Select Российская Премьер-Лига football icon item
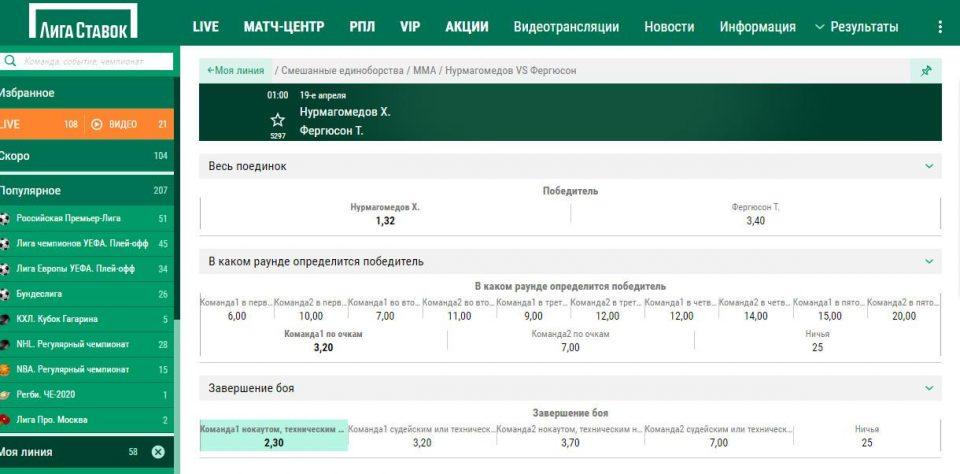The width and height of the screenshot is (960, 474). click(x=6, y=218)
